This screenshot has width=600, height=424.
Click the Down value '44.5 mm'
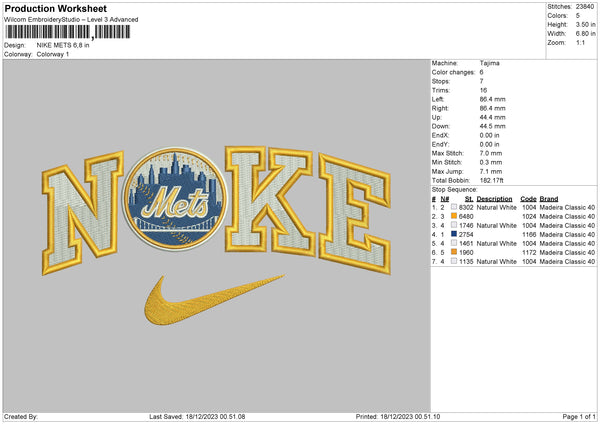pos(492,126)
